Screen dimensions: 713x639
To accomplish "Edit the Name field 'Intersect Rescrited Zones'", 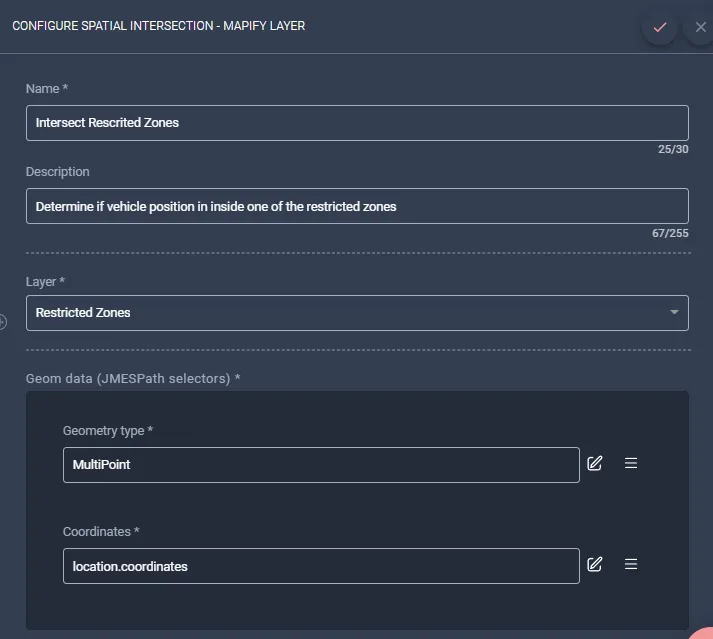I will tap(357, 123).
